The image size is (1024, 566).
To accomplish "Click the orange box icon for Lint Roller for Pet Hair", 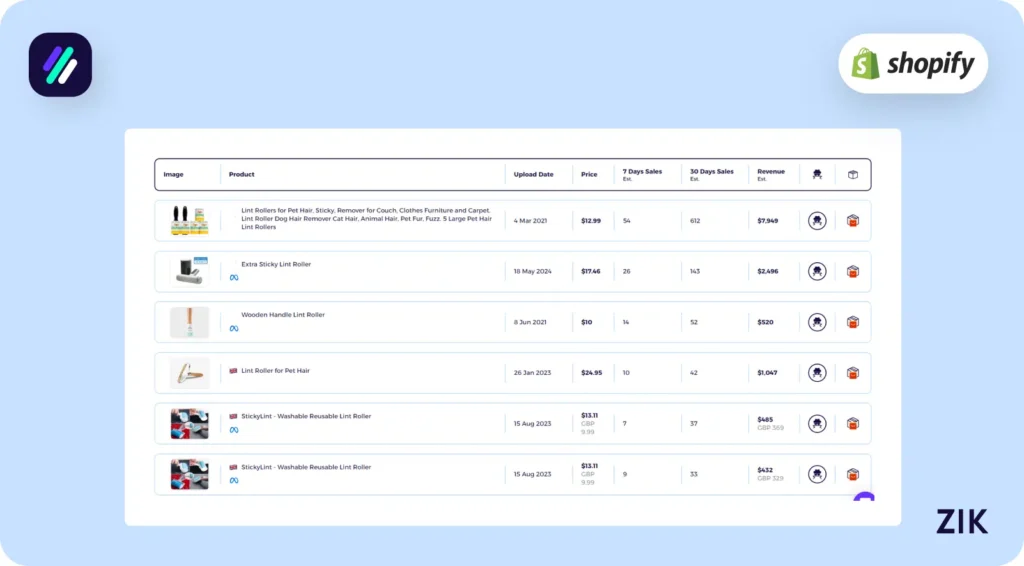I will (x=853, y=373).
